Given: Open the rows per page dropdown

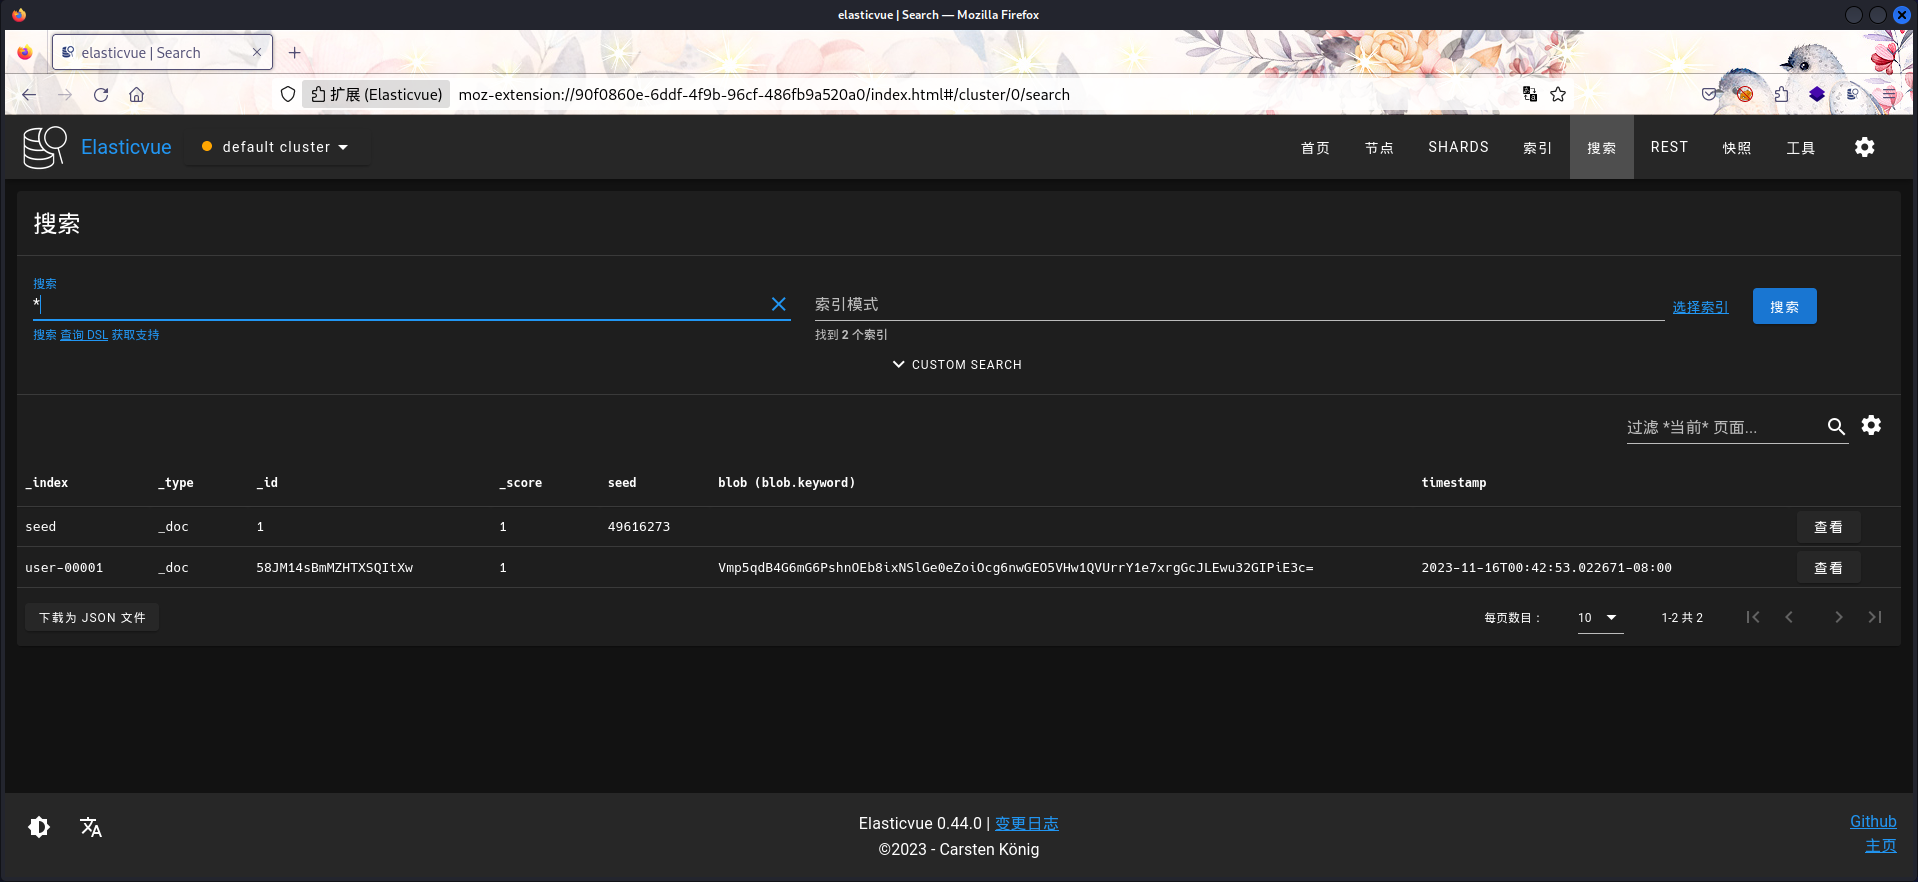Looking at the screenshot, I should (x=1599, y=618).
